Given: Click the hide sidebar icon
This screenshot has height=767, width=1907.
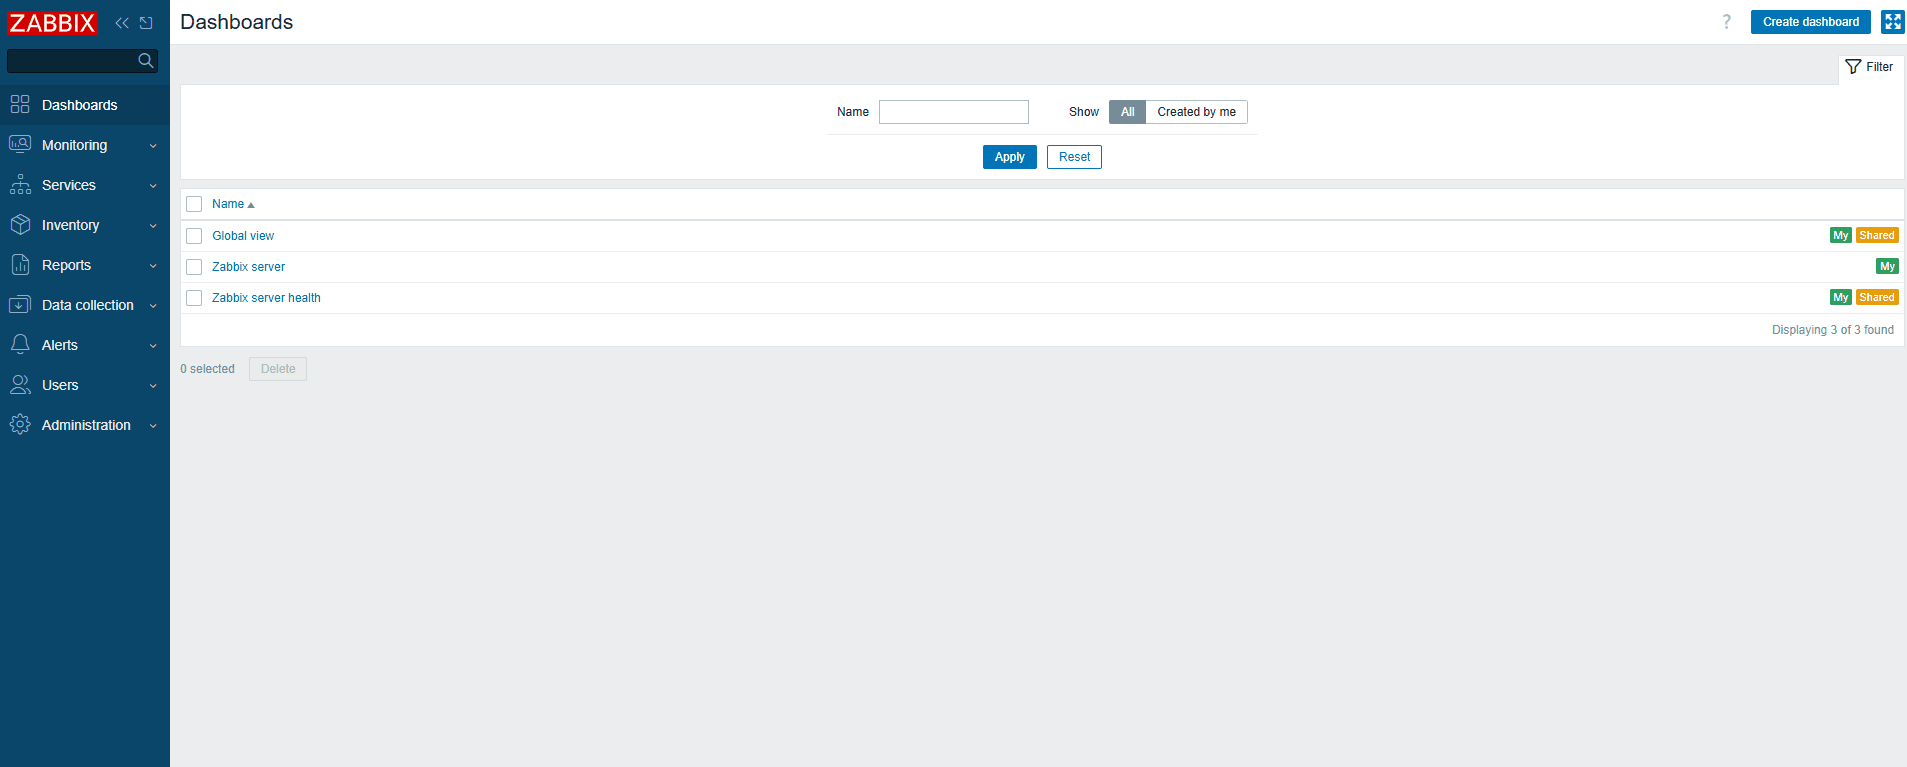Looking at the screenshot, I should [146, 23].
